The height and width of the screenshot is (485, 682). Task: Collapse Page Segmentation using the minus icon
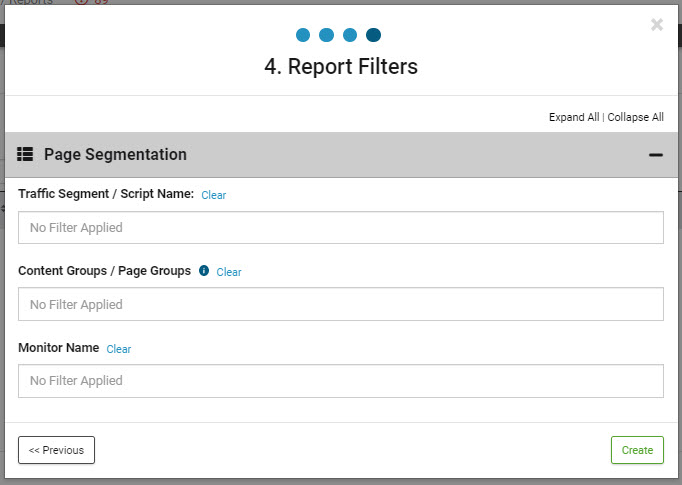[x=656, y=155]
